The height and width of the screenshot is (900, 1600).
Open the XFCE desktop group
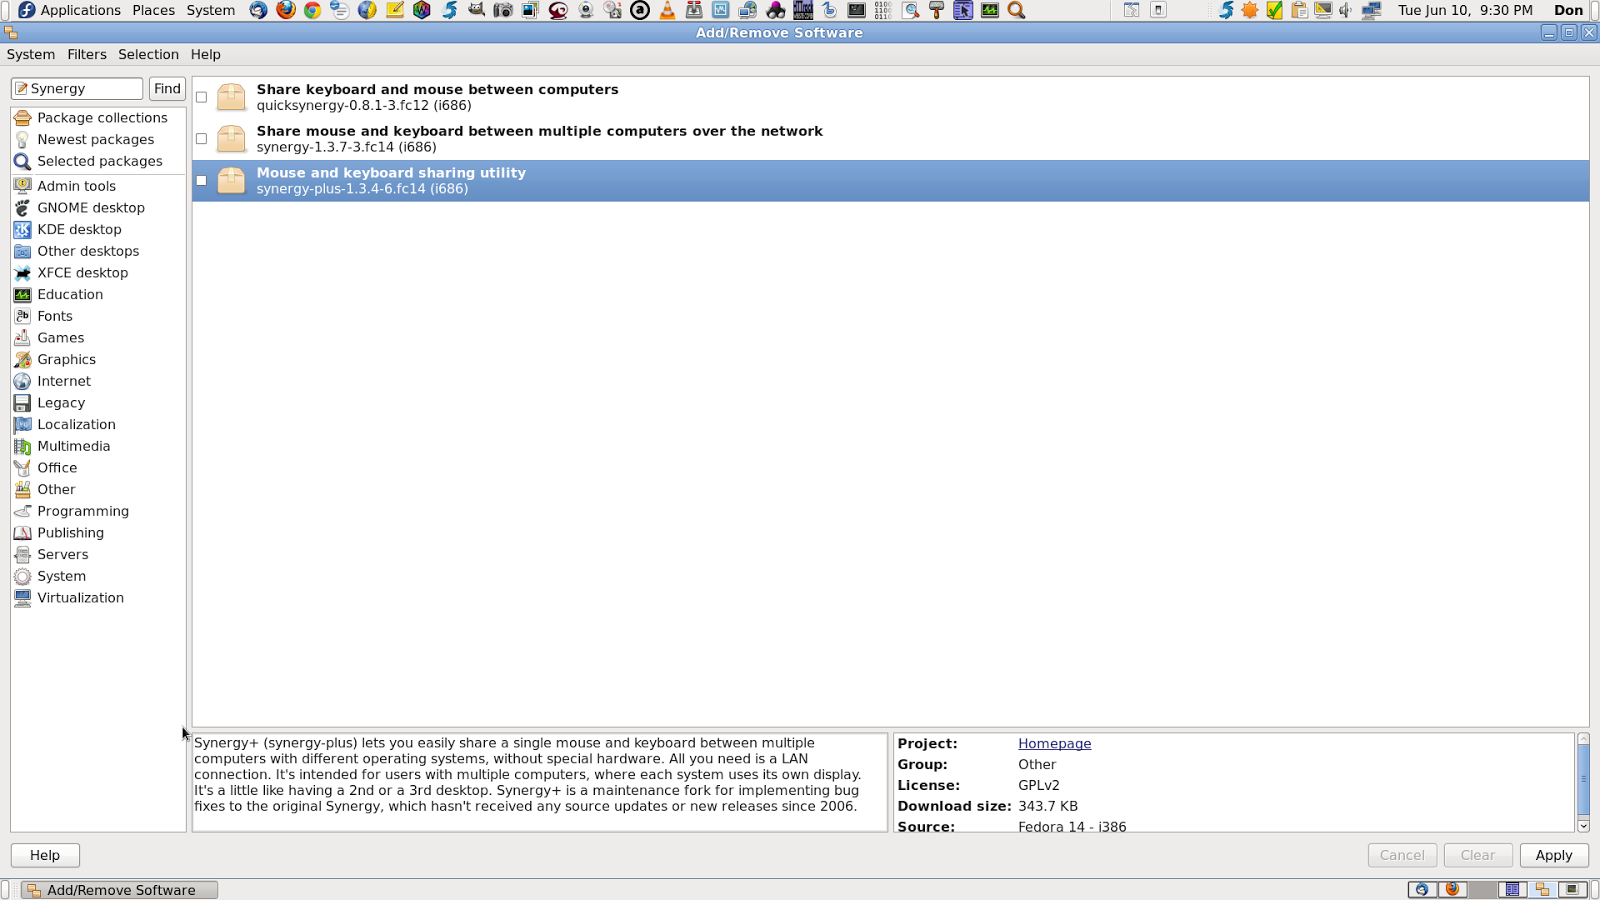[98, 273]
